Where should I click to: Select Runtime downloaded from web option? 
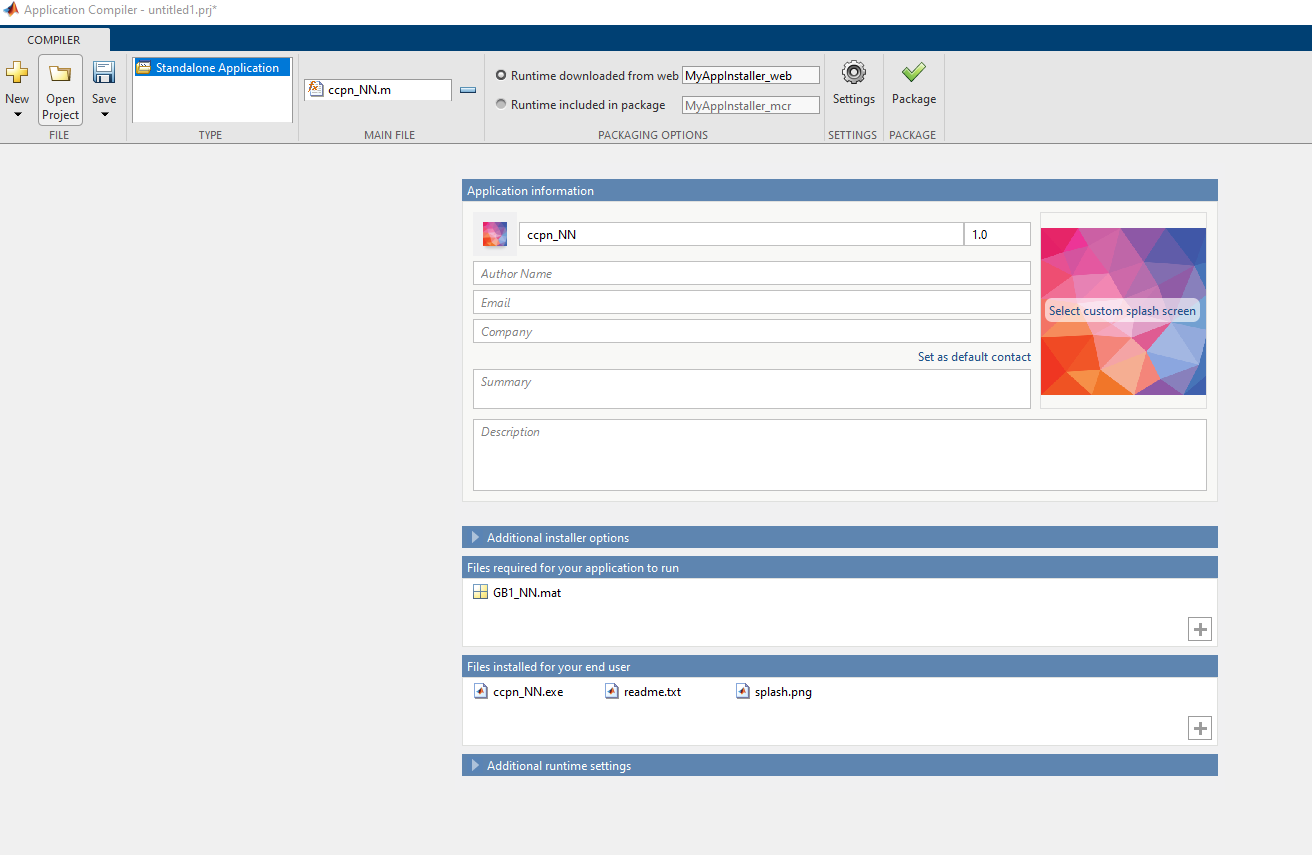click(x=501, y=75)
